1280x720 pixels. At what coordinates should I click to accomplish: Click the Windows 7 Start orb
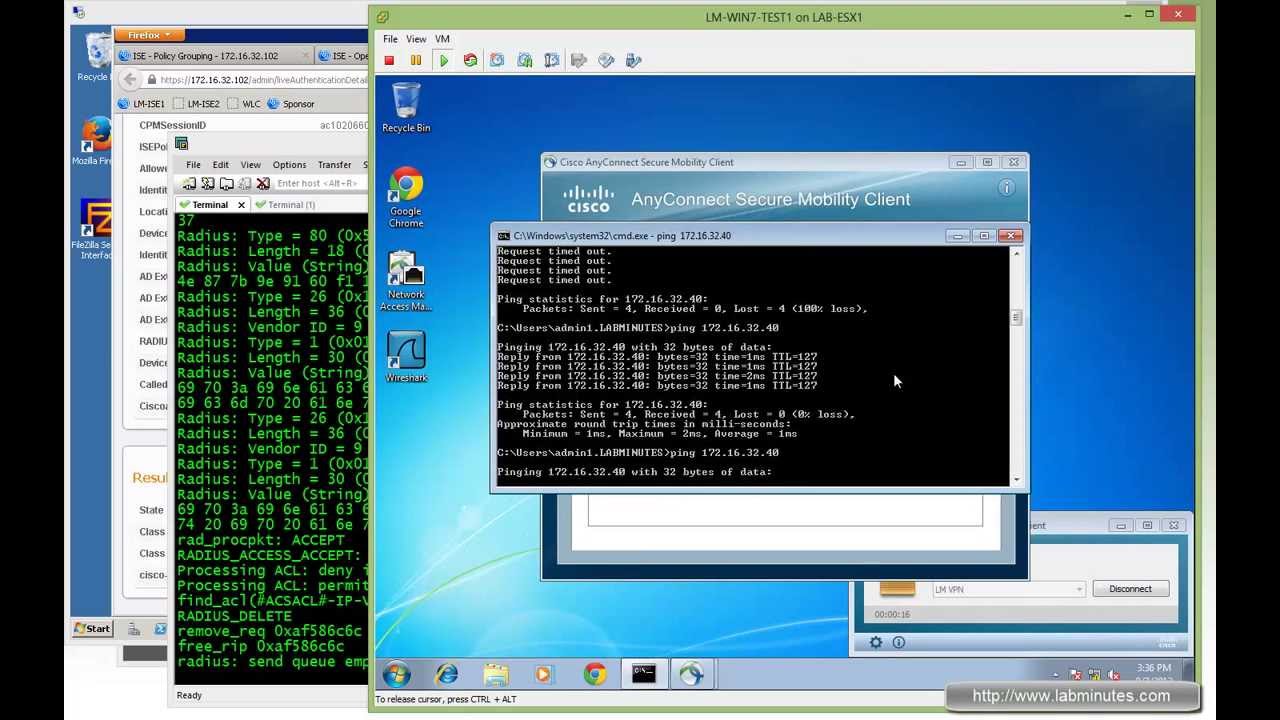click(x=396, y=674)
